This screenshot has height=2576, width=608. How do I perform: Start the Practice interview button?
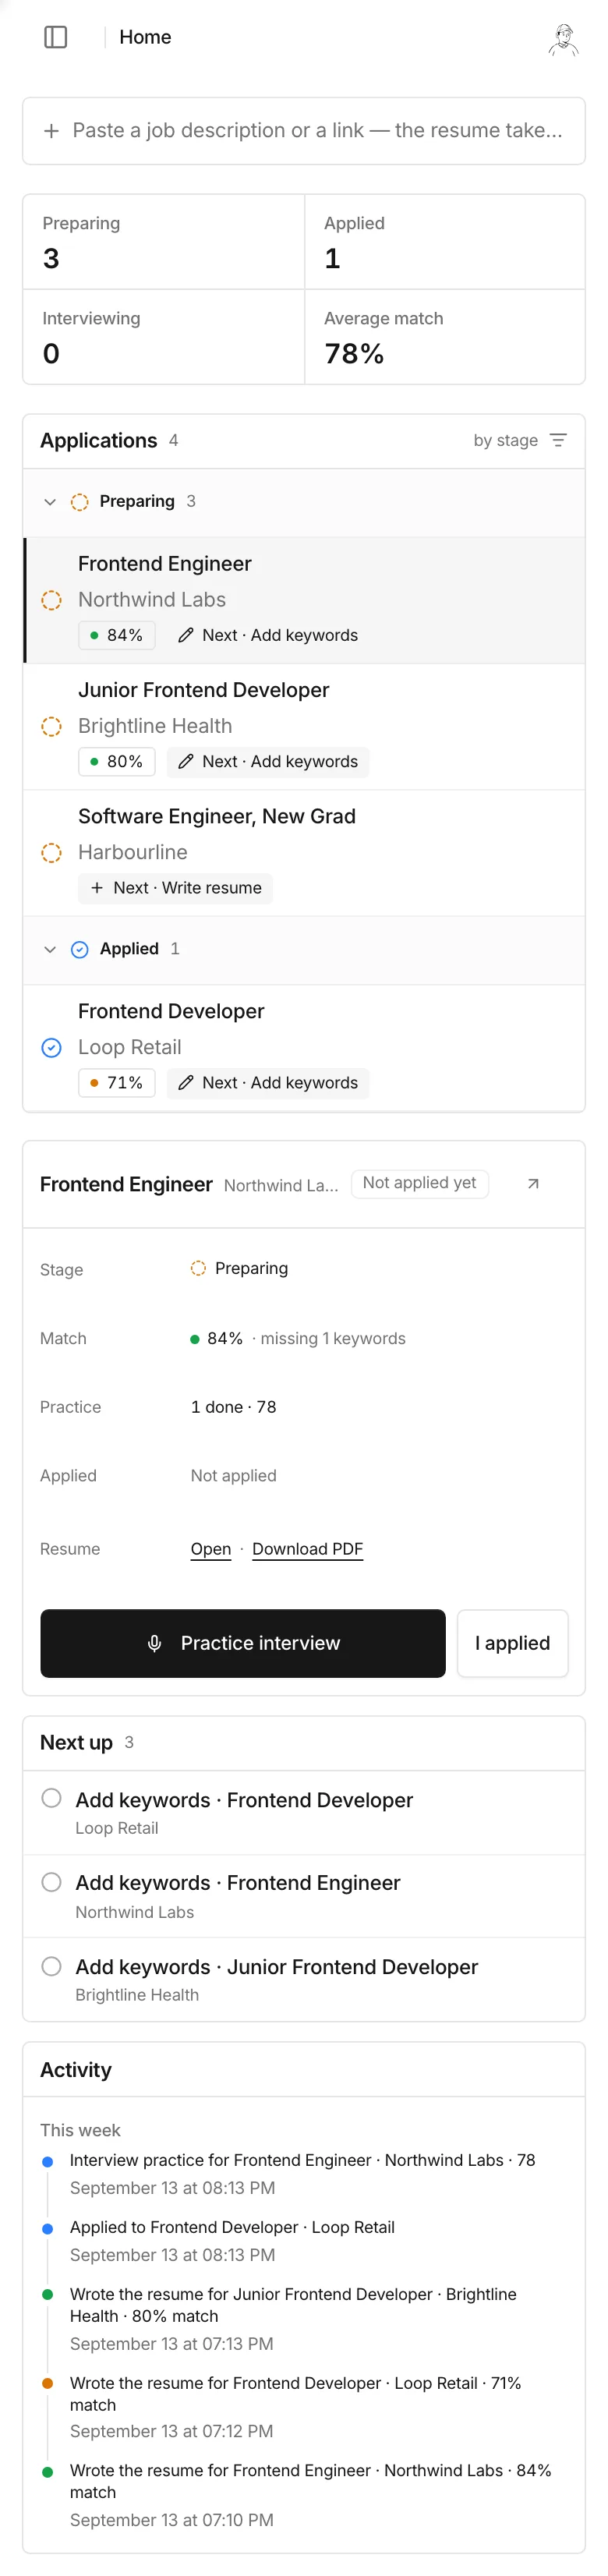click(x=243, y=1643)
